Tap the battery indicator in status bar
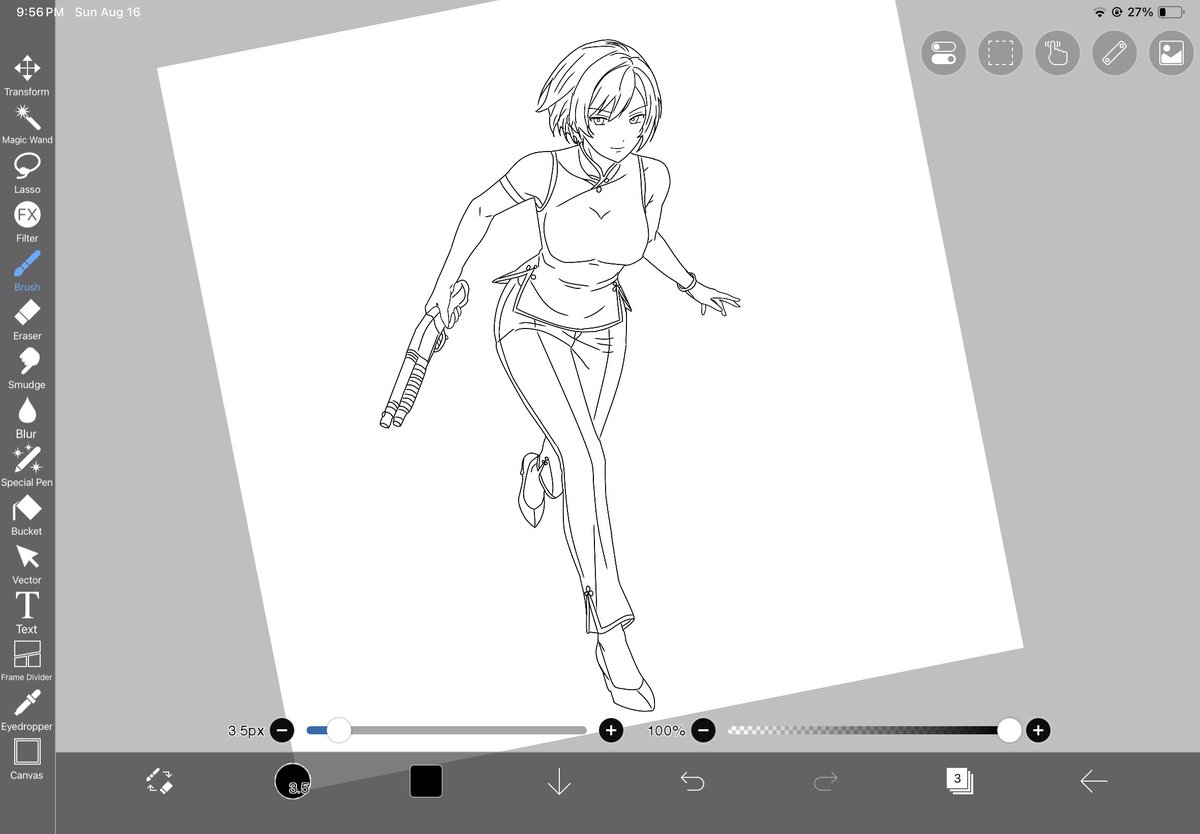1200x834 pixels. pos(1169,12)
